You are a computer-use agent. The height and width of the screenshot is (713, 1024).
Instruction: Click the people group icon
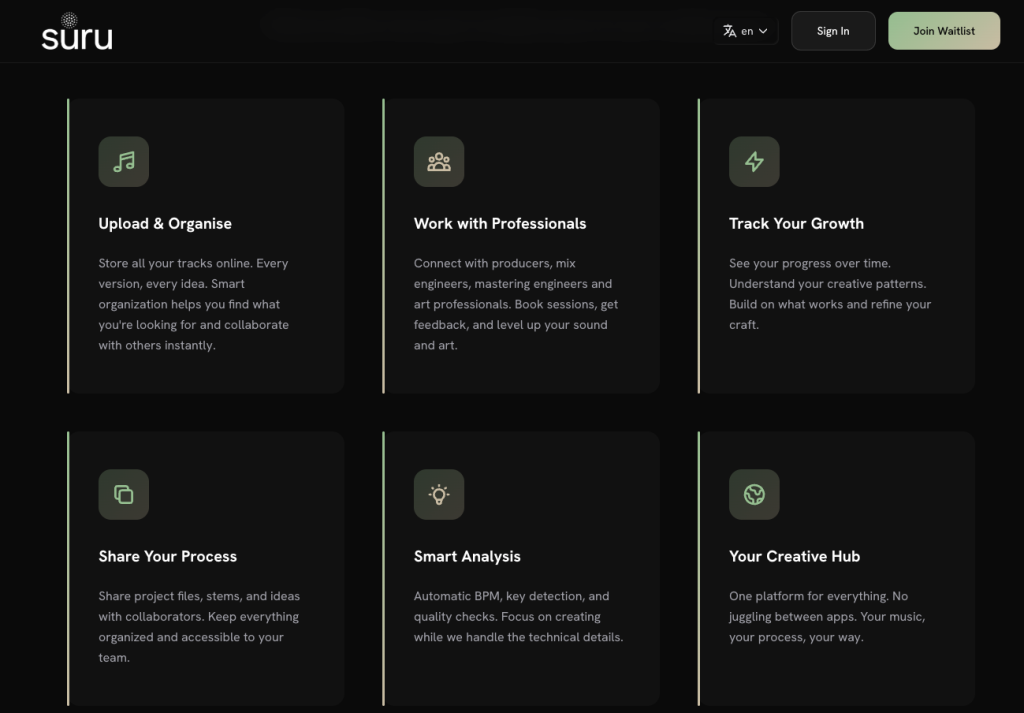pos(439,162)
